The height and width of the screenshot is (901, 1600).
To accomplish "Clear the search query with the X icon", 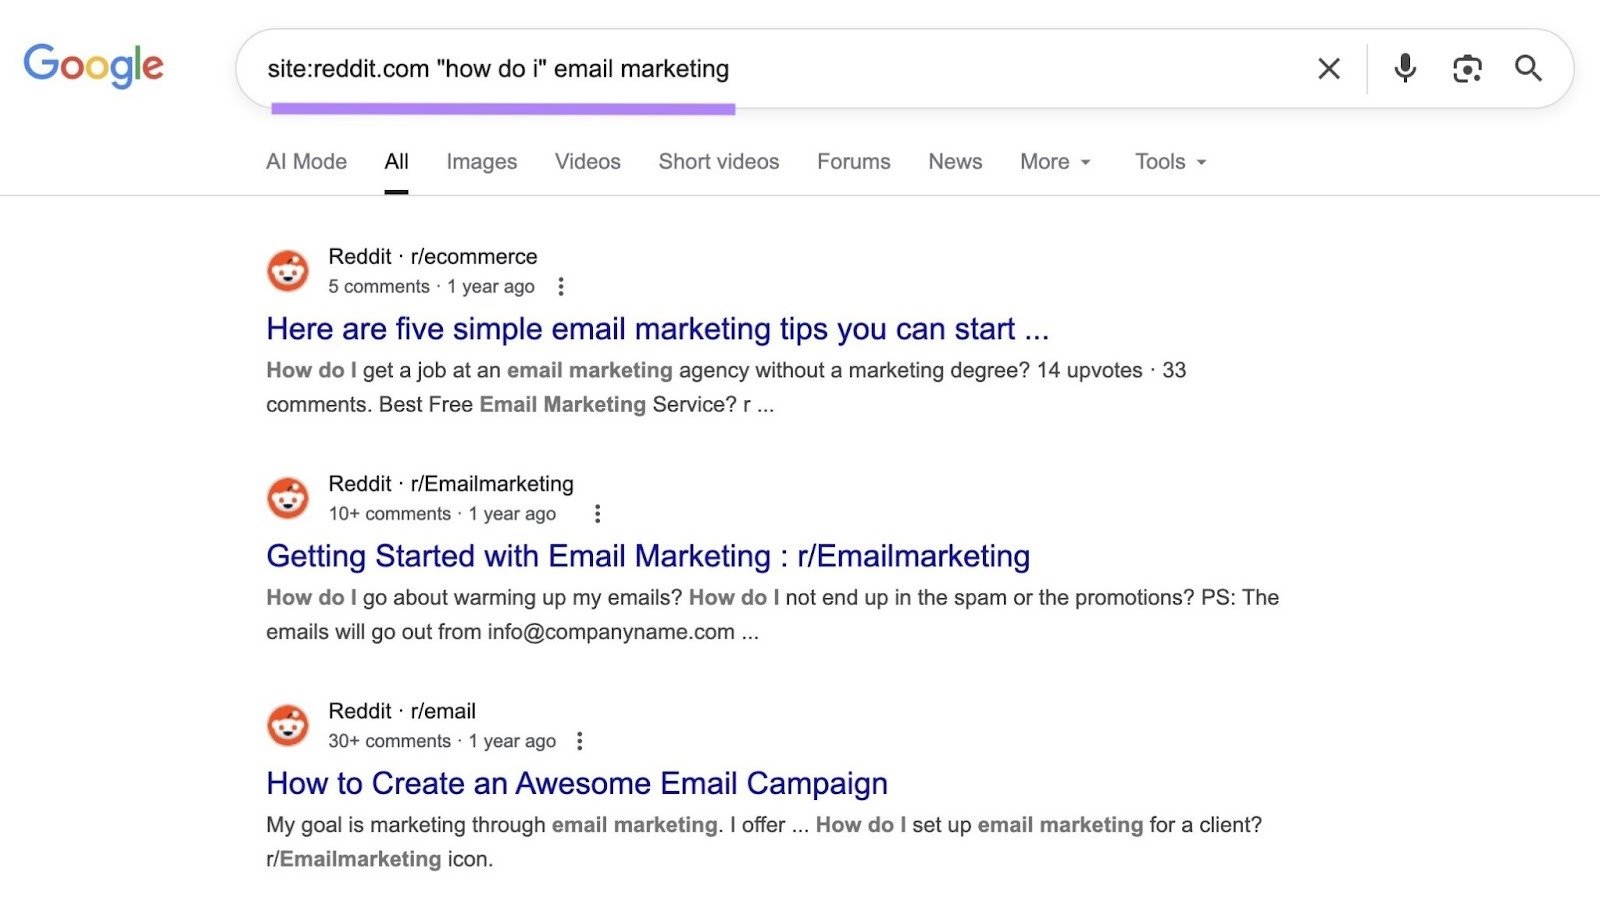I will coord(1328,68).
